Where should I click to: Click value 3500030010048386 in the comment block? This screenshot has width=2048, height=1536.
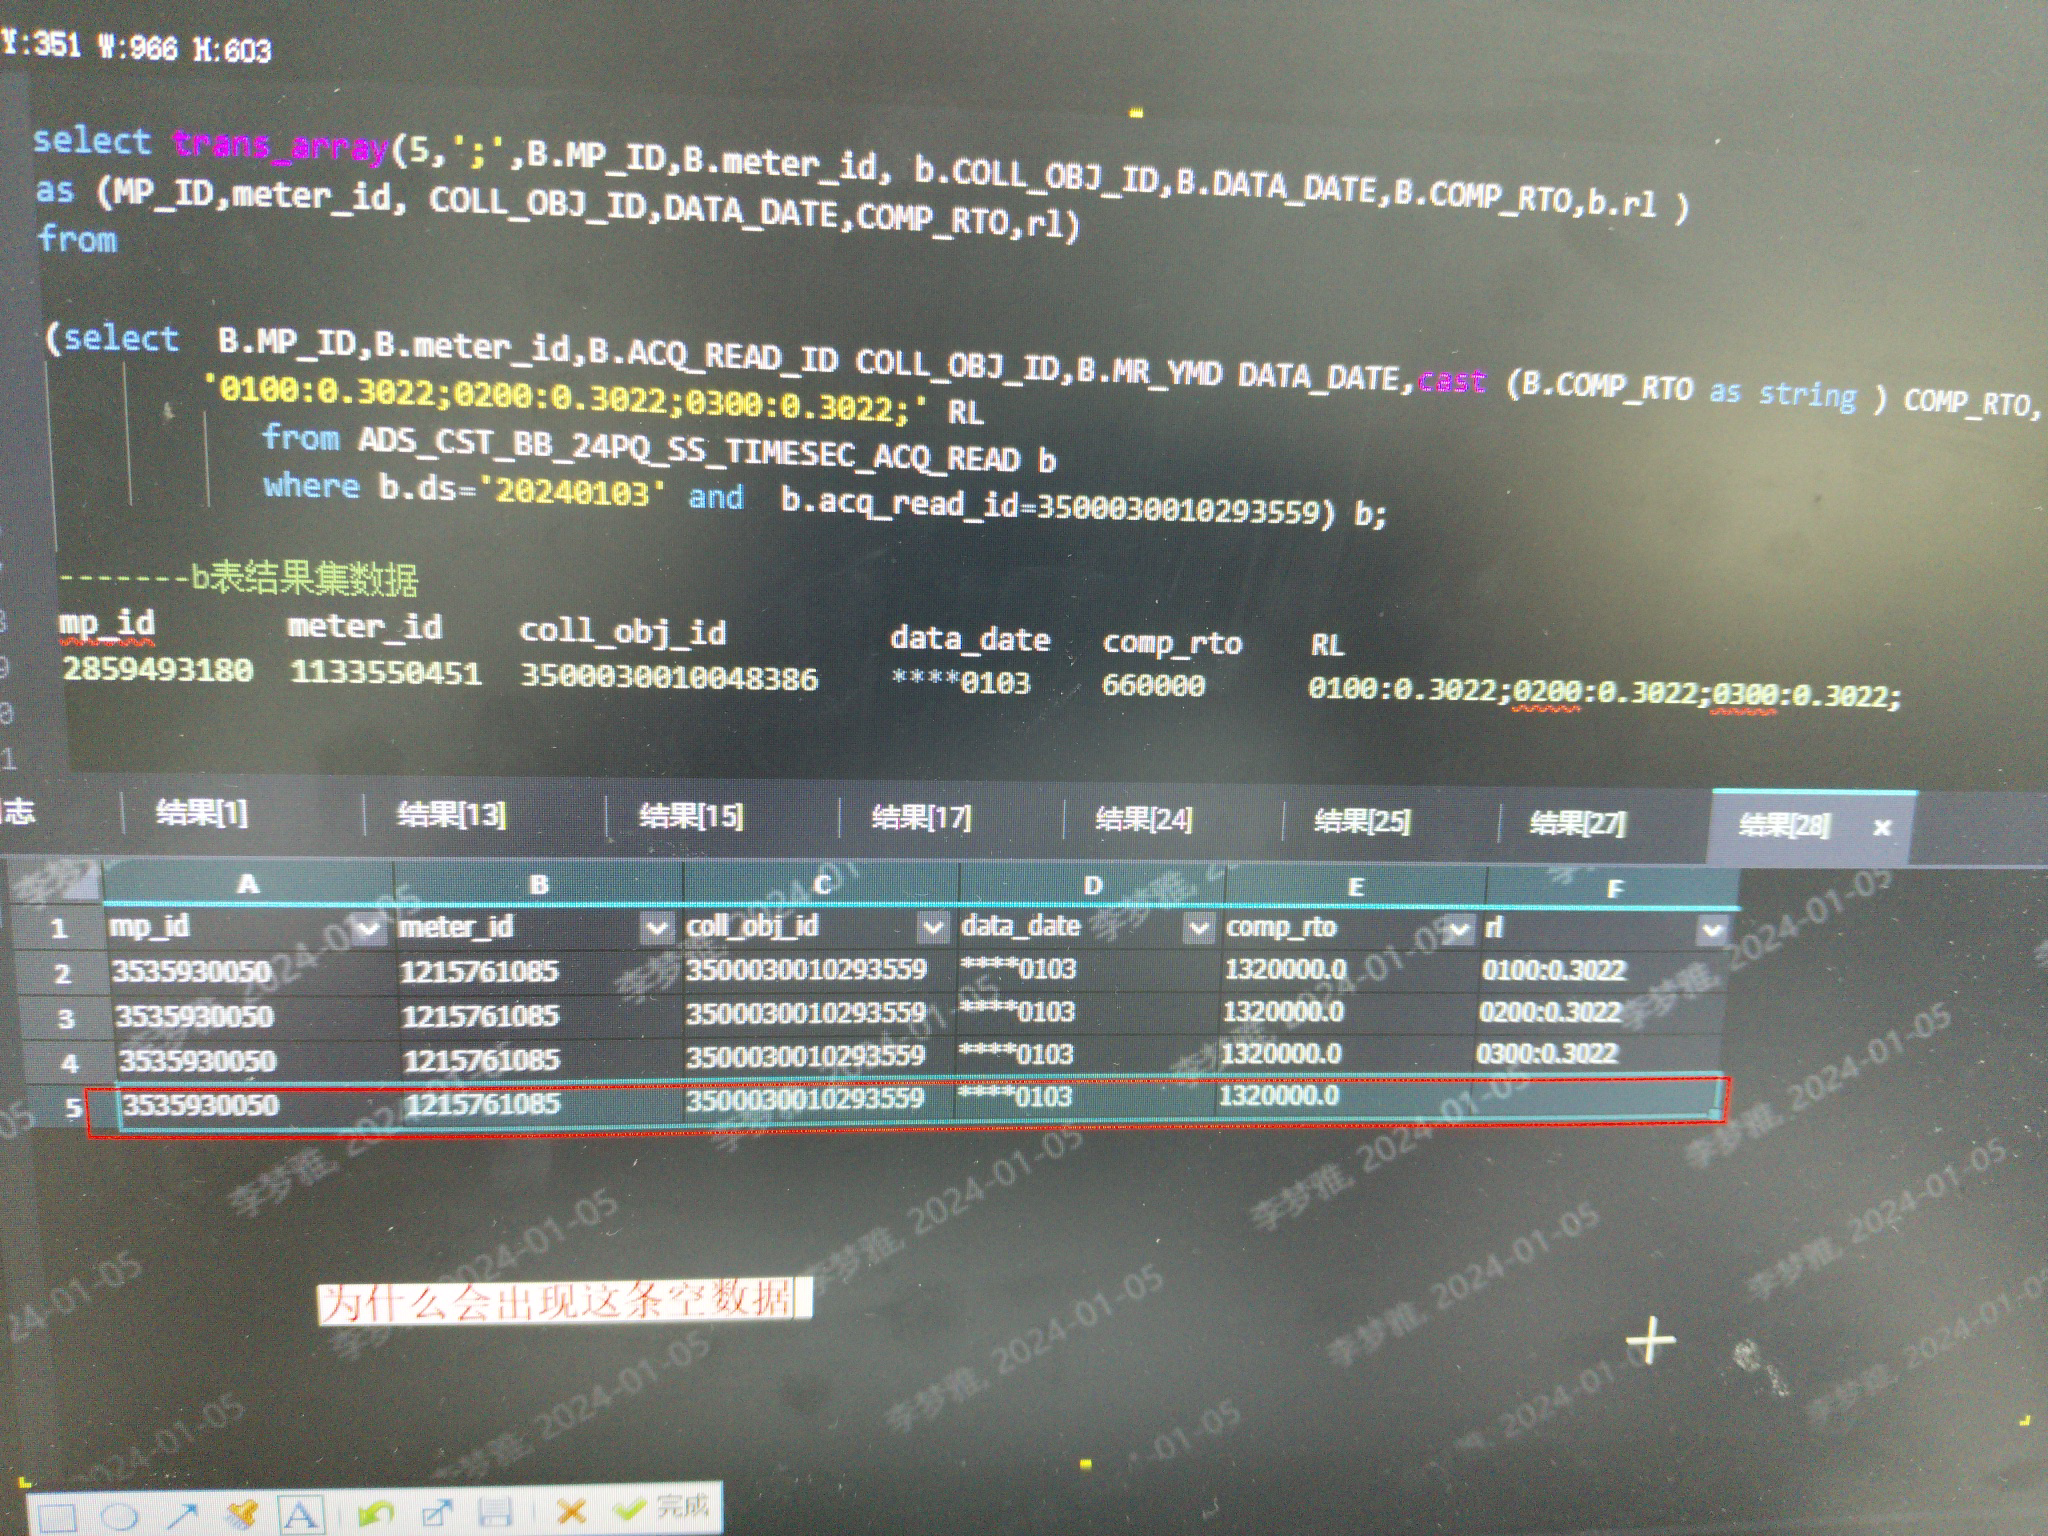[669, 678]
